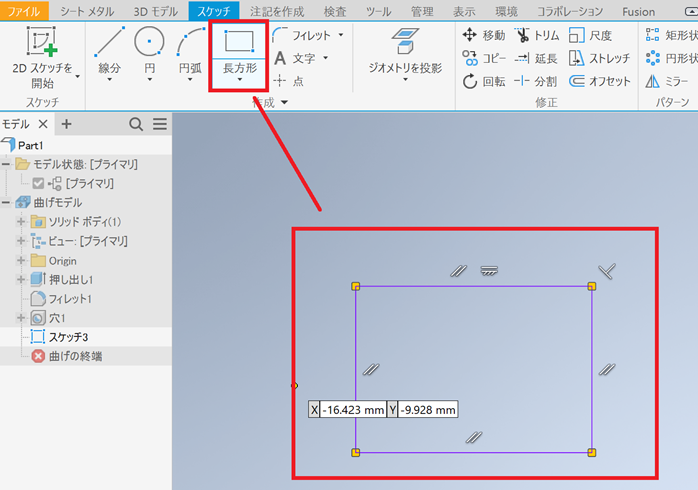Open the model browser search icon
The width and height of the screenshot is (698, 490).
[x=136, y=124]
